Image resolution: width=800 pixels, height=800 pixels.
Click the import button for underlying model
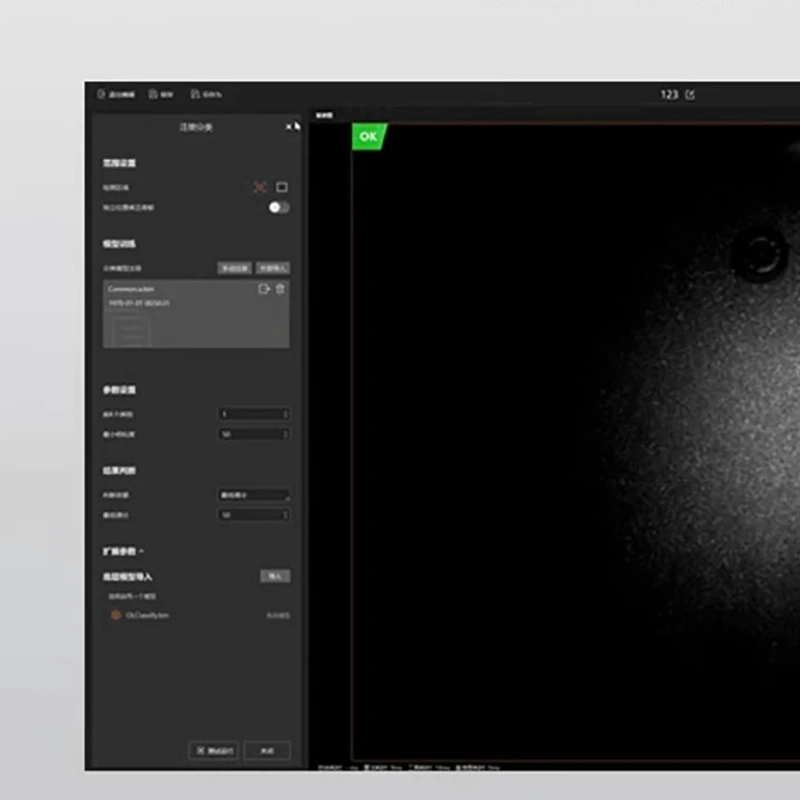pyautogui.click(x=275, y=576)
